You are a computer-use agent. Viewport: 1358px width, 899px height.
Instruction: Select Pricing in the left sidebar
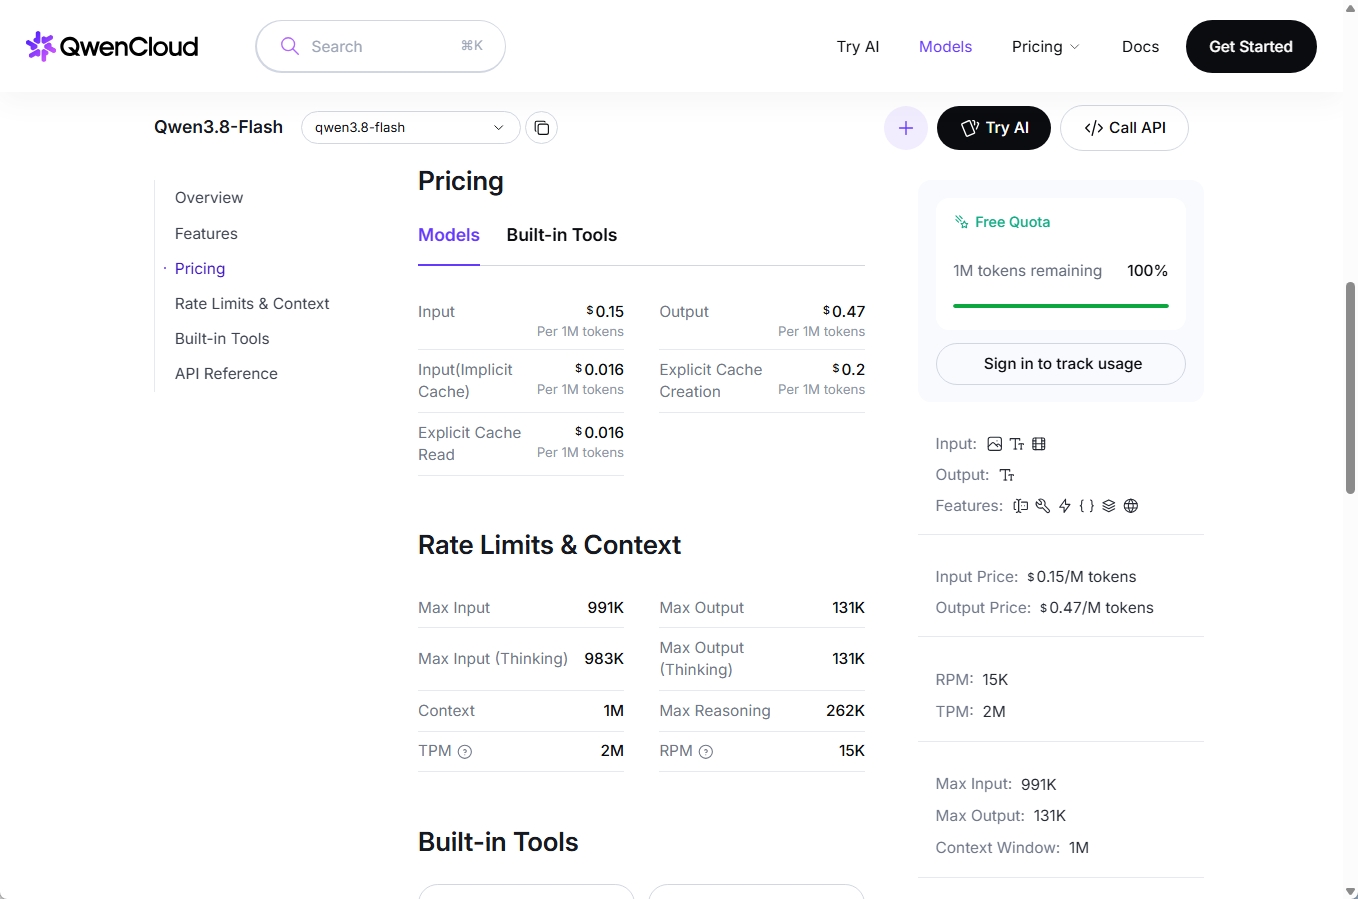200,269
